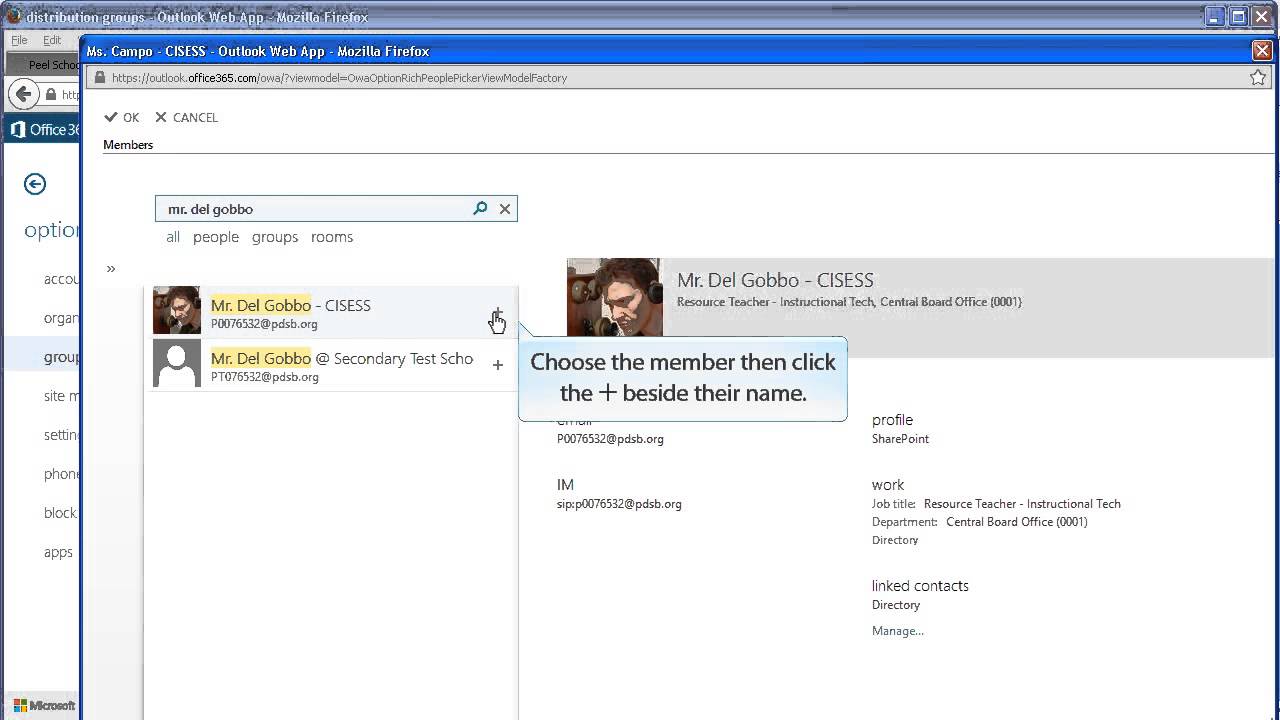Click the Firefox back navigation button
The width and height of the screenshot is (1280, 720).
[23, 95]
